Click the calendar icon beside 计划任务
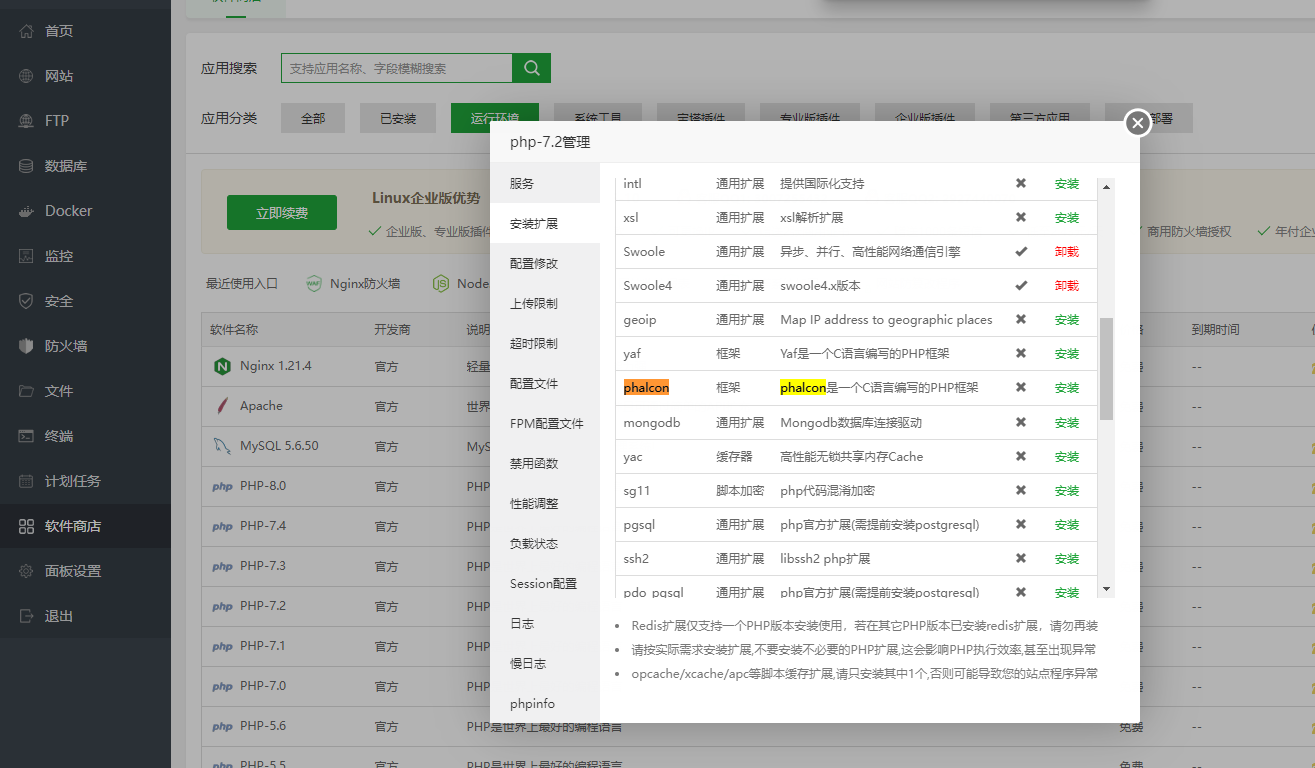 point(27,481)
